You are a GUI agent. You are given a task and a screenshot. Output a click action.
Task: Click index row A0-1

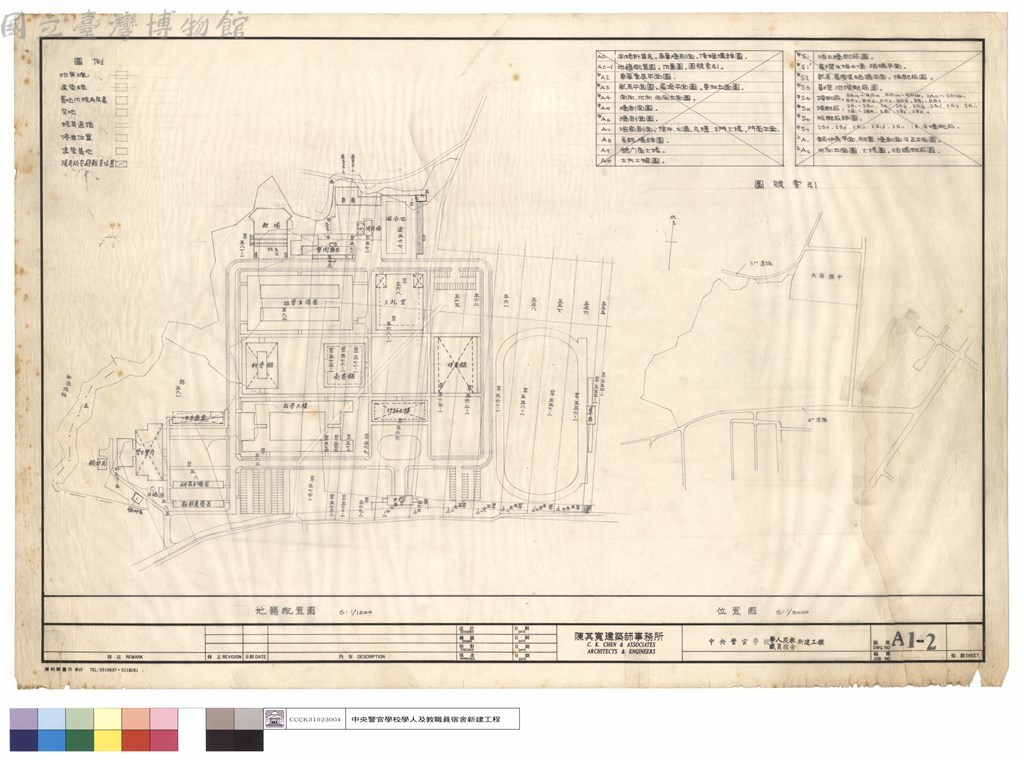click(x=689, y=67)
